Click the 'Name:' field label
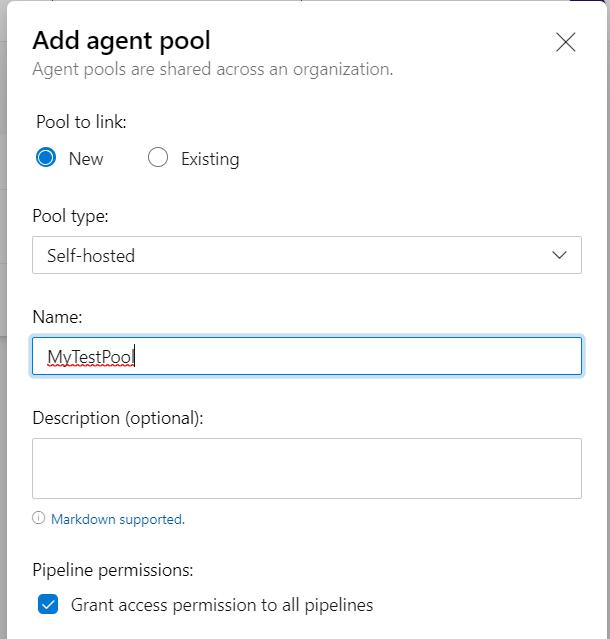This screenshot has height=639, width=610. [57, 317]
